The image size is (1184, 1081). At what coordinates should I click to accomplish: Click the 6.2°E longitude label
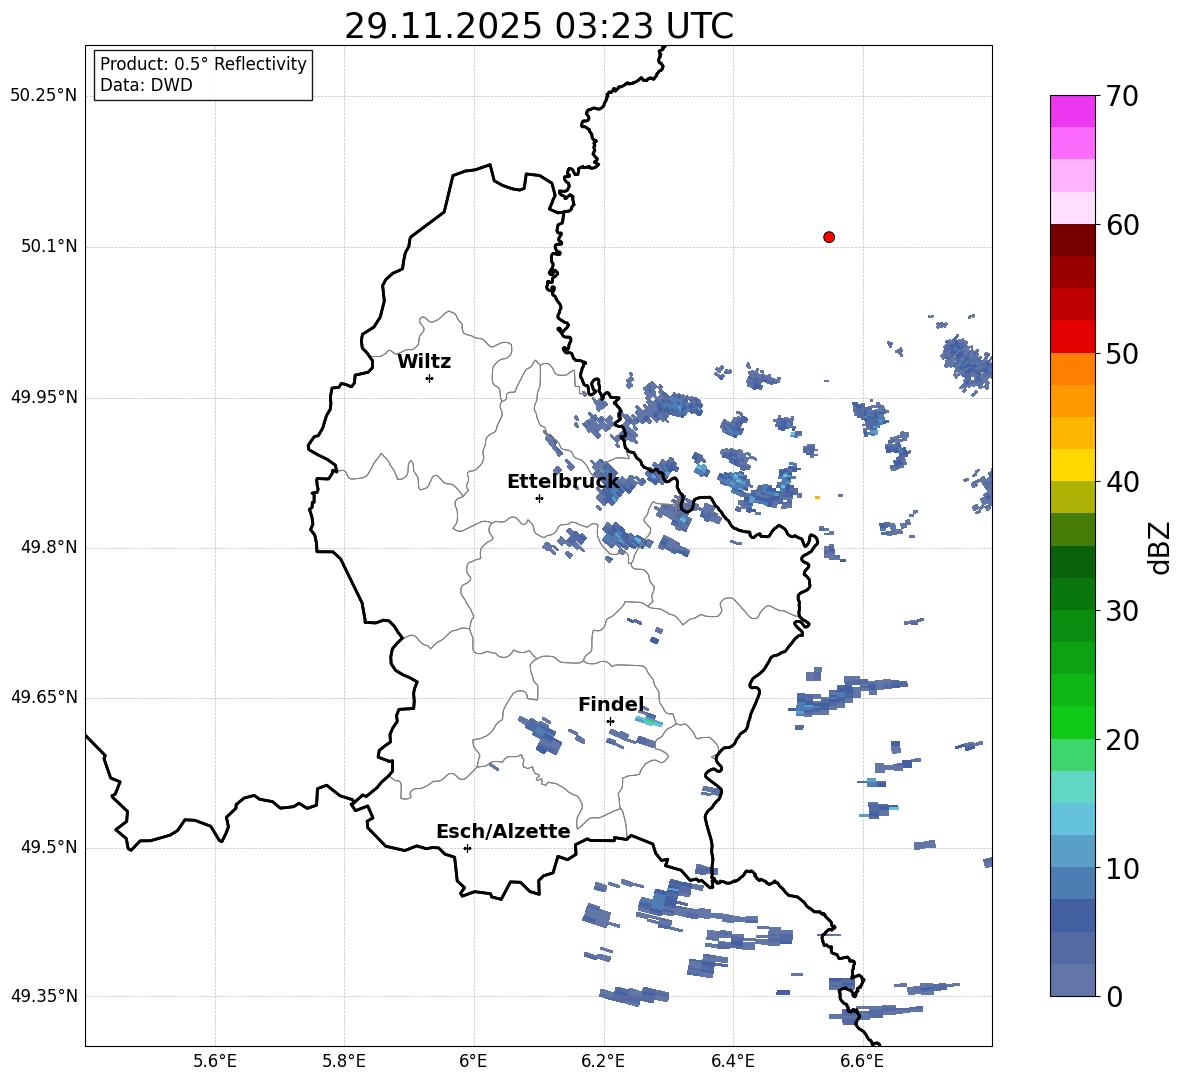(603, 1061)
